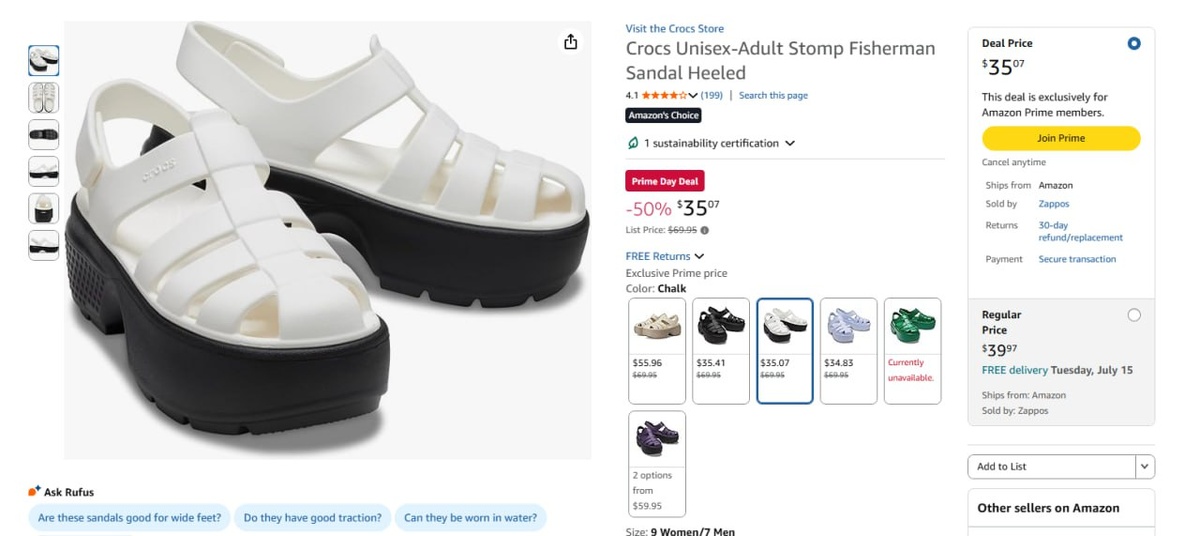Open the 30-day refund/replacement link
This screenshot has width=1200, height=536.
pos(1080,231)
